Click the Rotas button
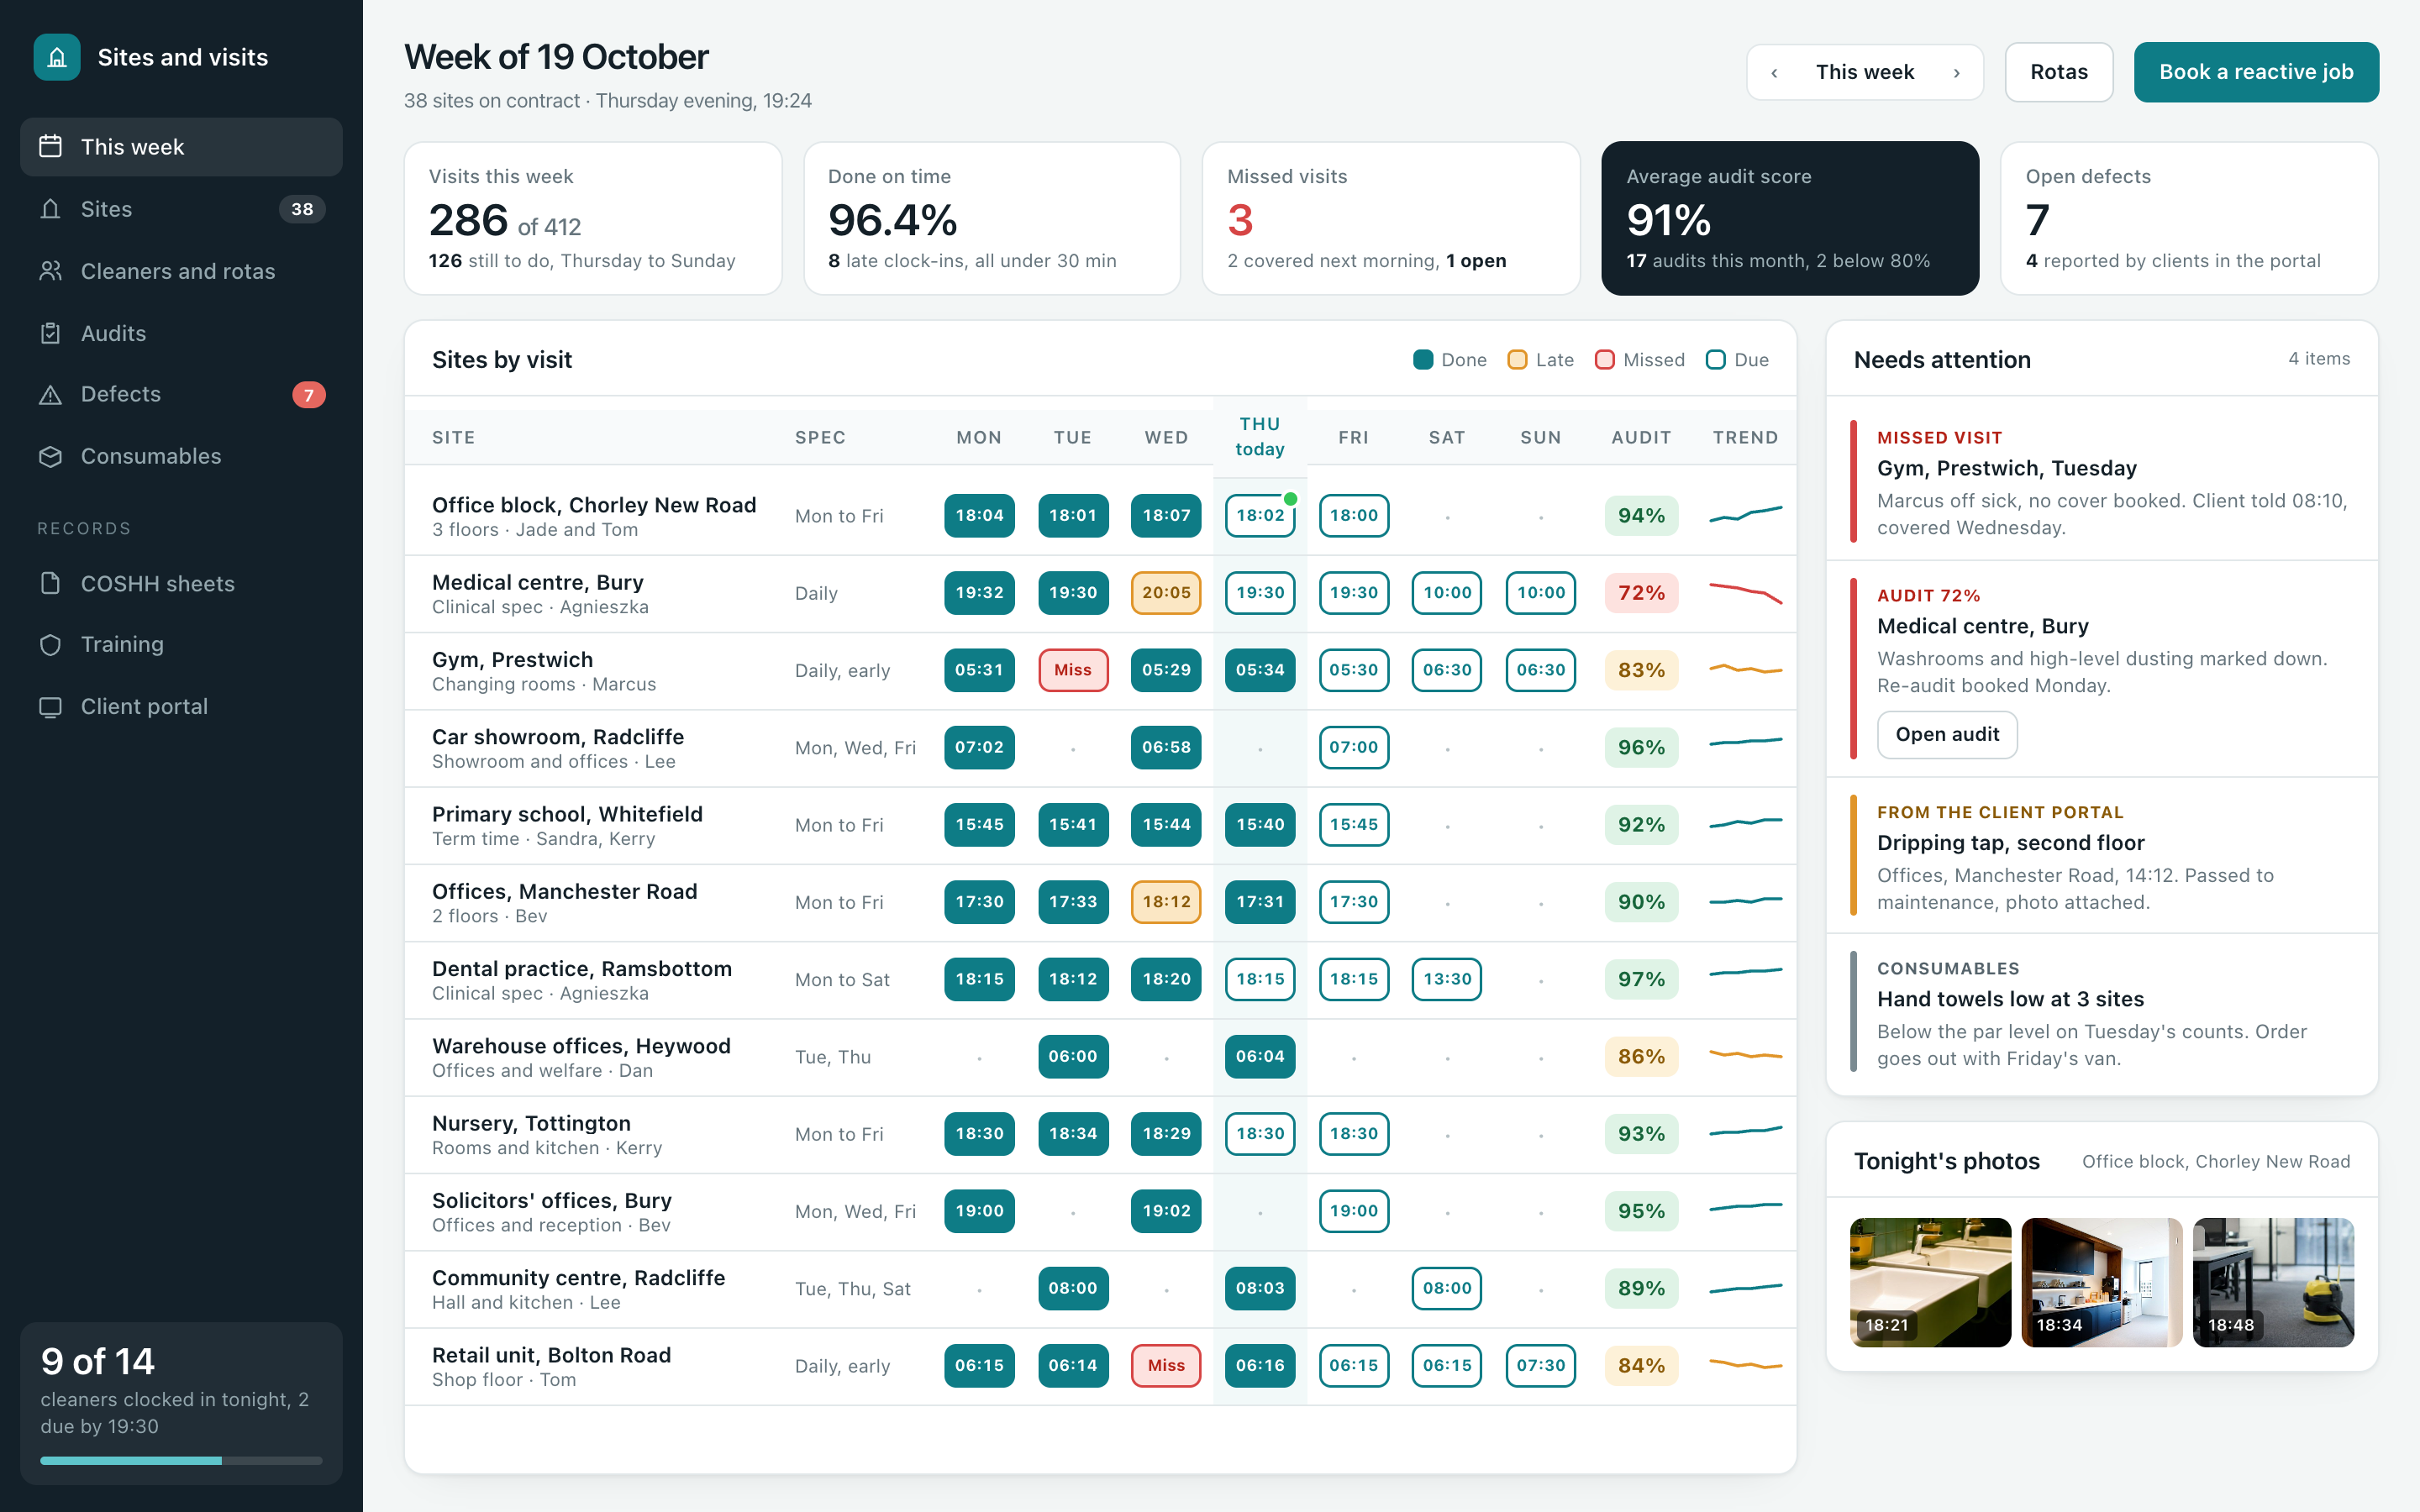 click(2059, 72)
